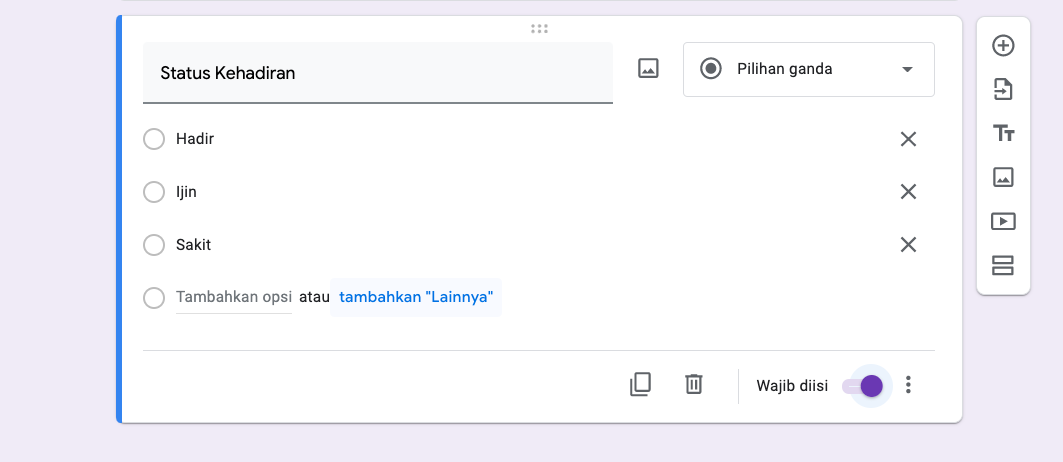
Task: Click the radio circle next to Hadir
Action: 154,139
